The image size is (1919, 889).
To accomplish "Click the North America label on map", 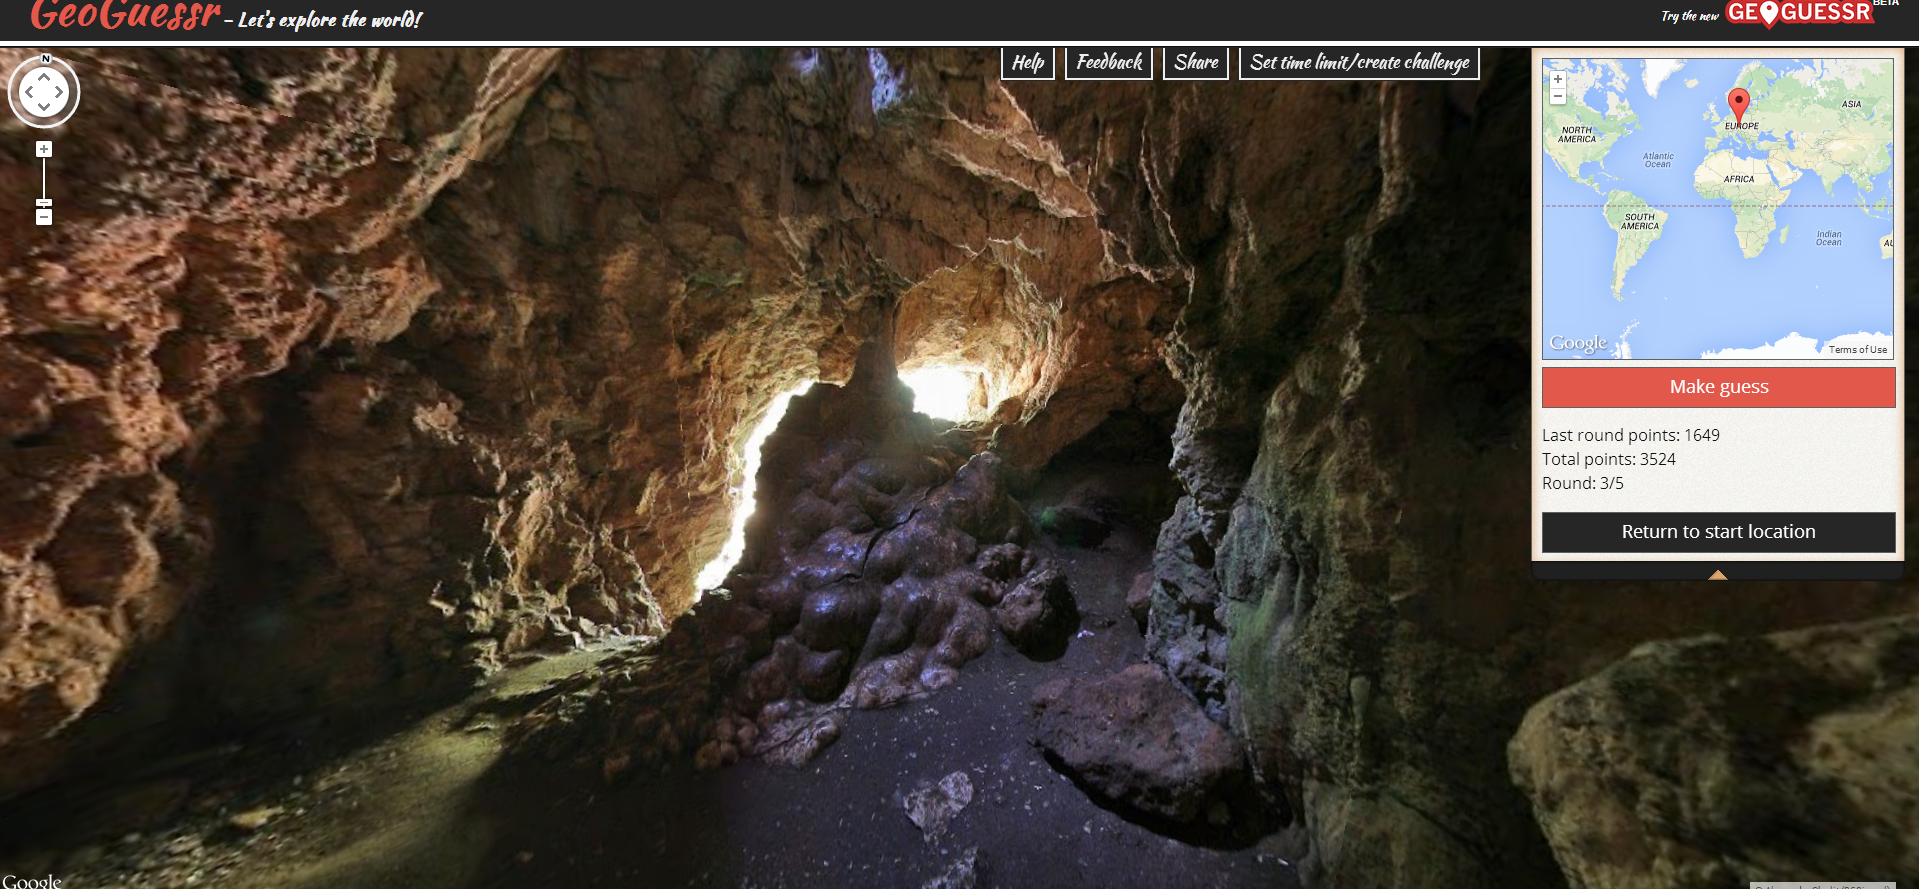I will coord(1577,134).
